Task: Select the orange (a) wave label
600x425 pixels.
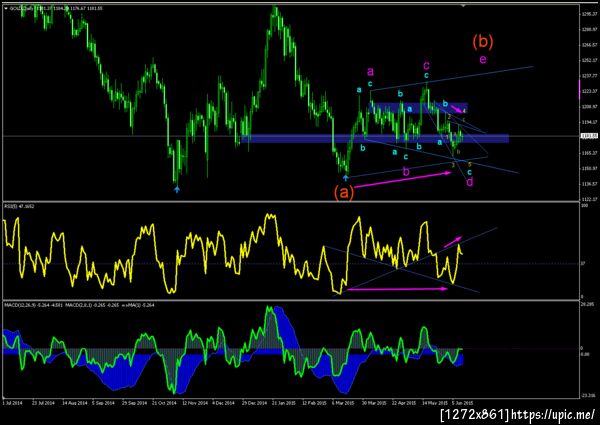Action: 343,192
